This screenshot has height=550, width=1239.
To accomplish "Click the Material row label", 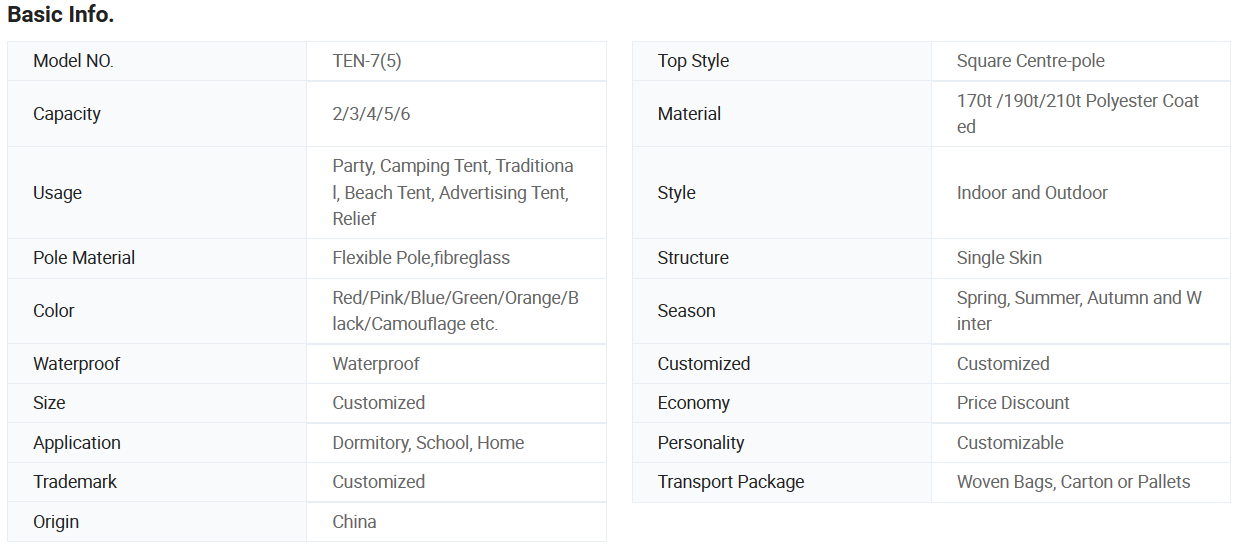I will coord(689,114).
